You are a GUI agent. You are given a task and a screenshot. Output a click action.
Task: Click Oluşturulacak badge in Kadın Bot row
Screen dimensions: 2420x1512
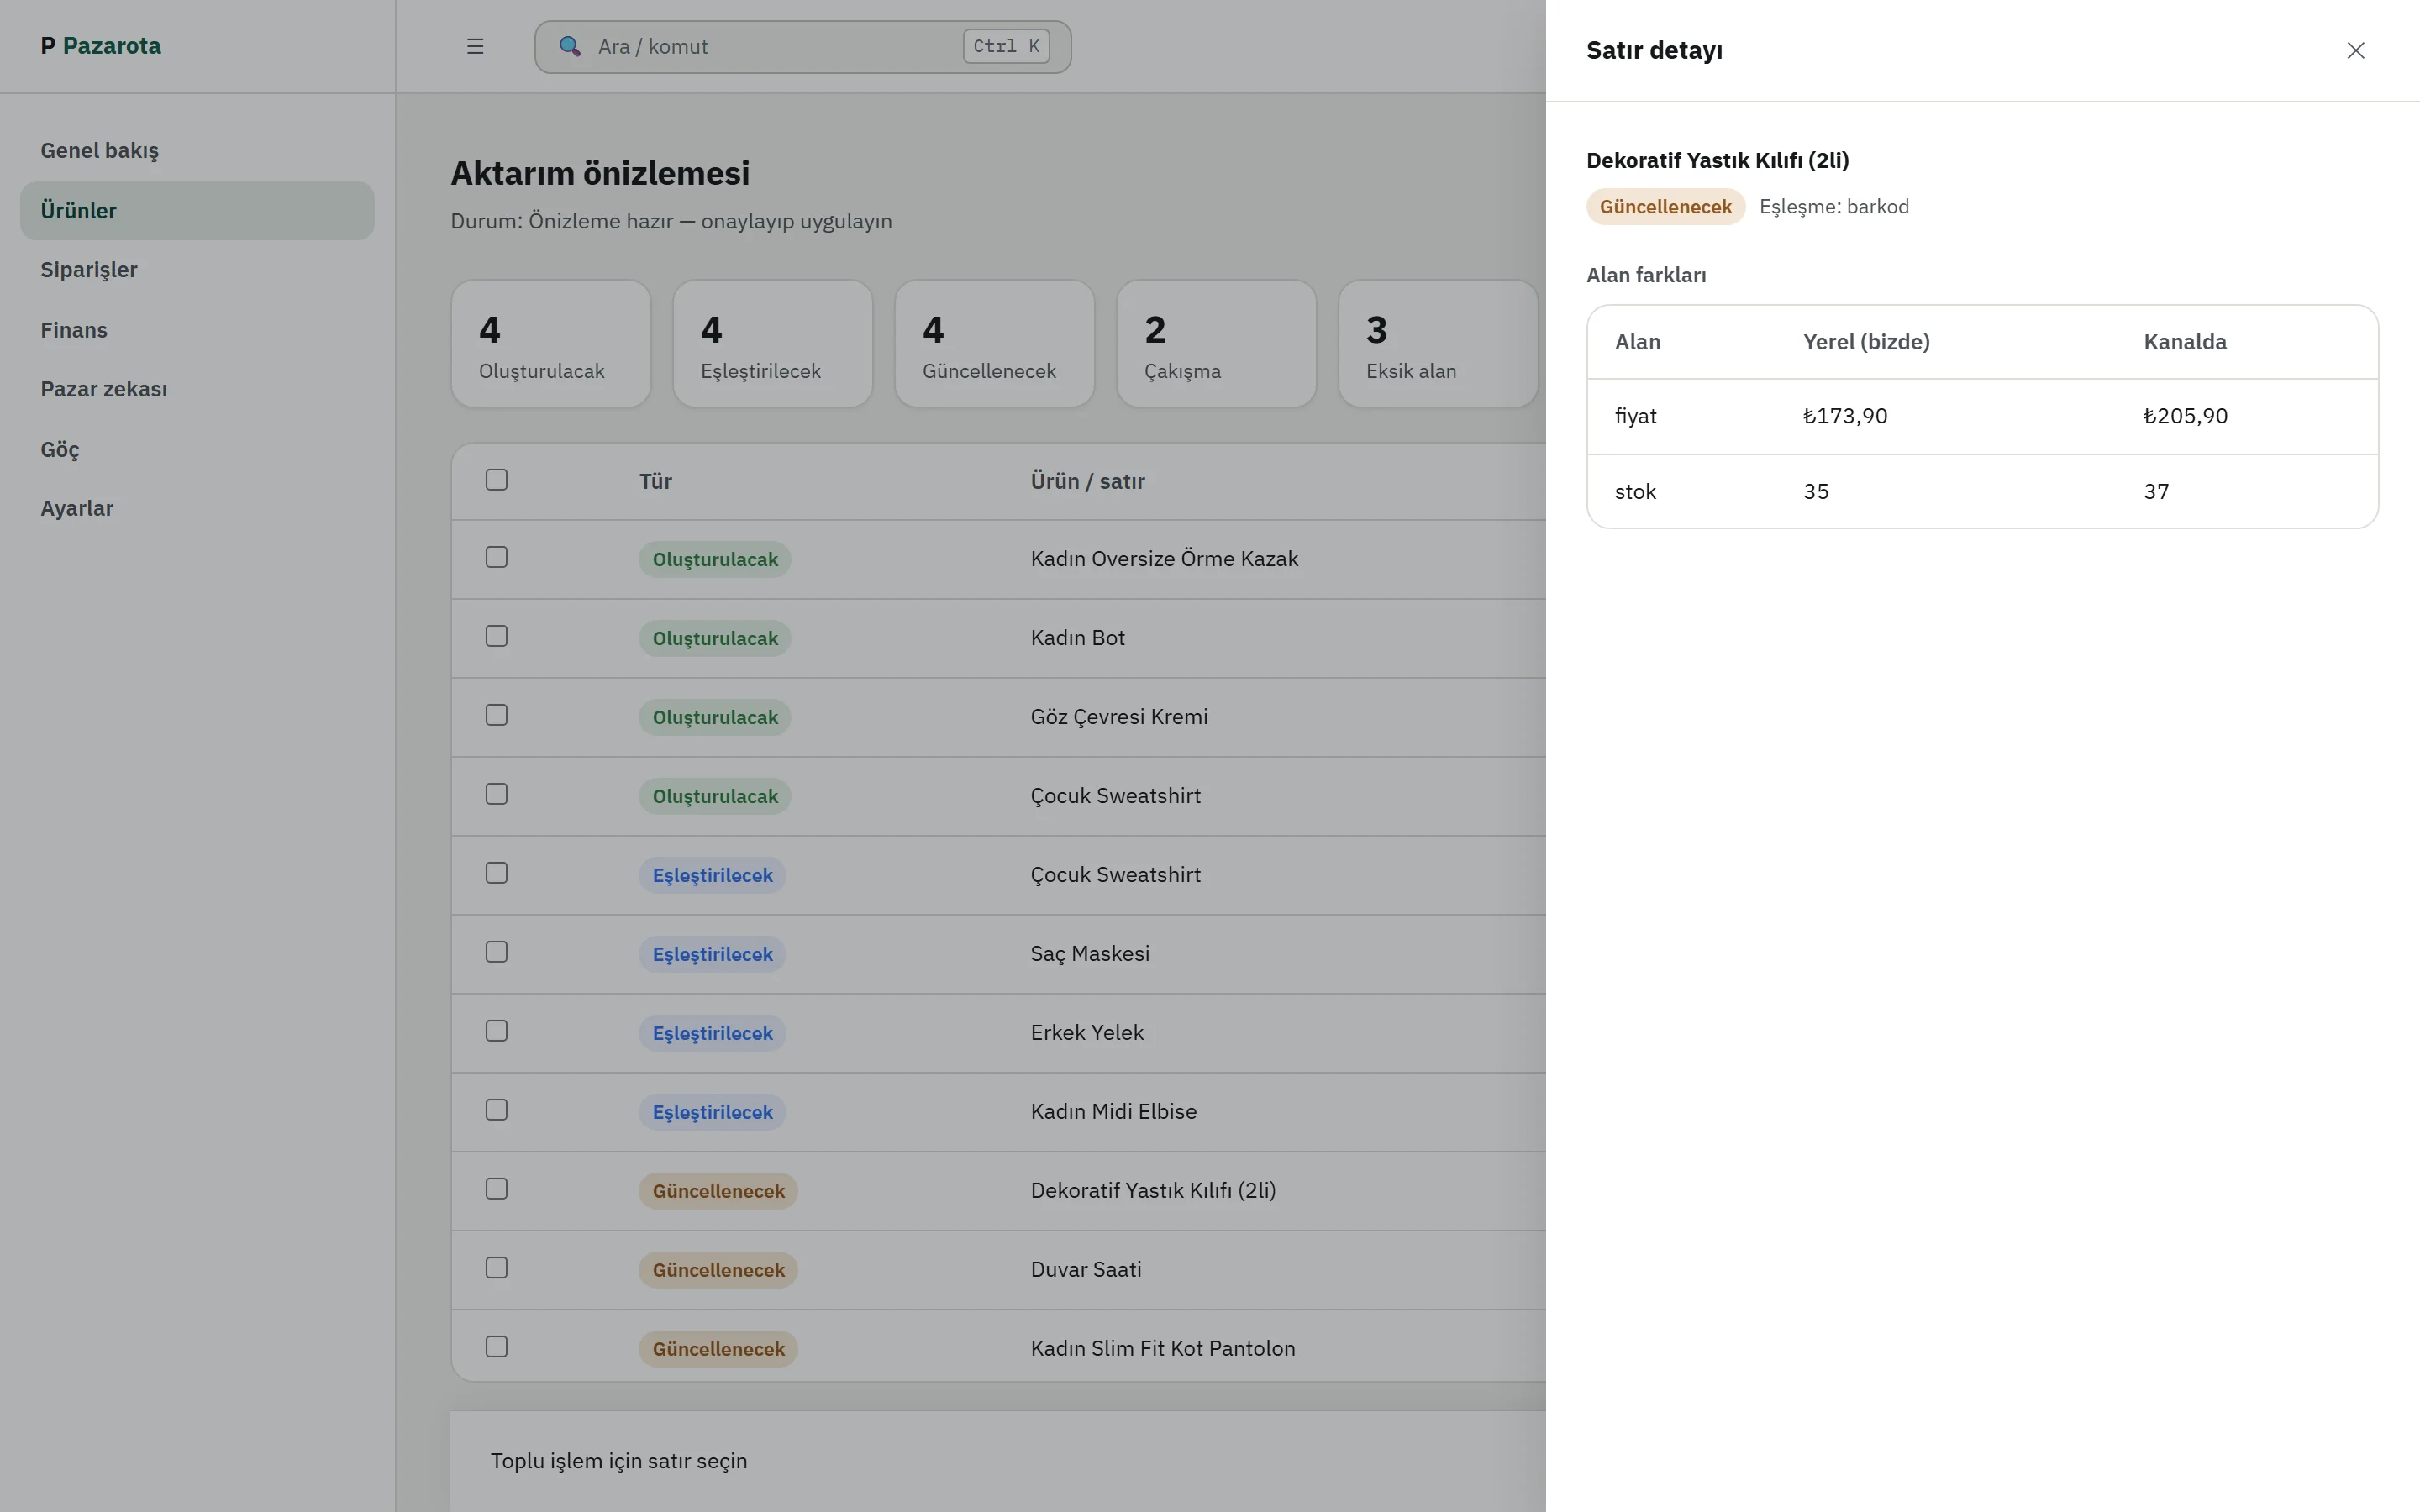pyautogui.click(x=715, y=638)
